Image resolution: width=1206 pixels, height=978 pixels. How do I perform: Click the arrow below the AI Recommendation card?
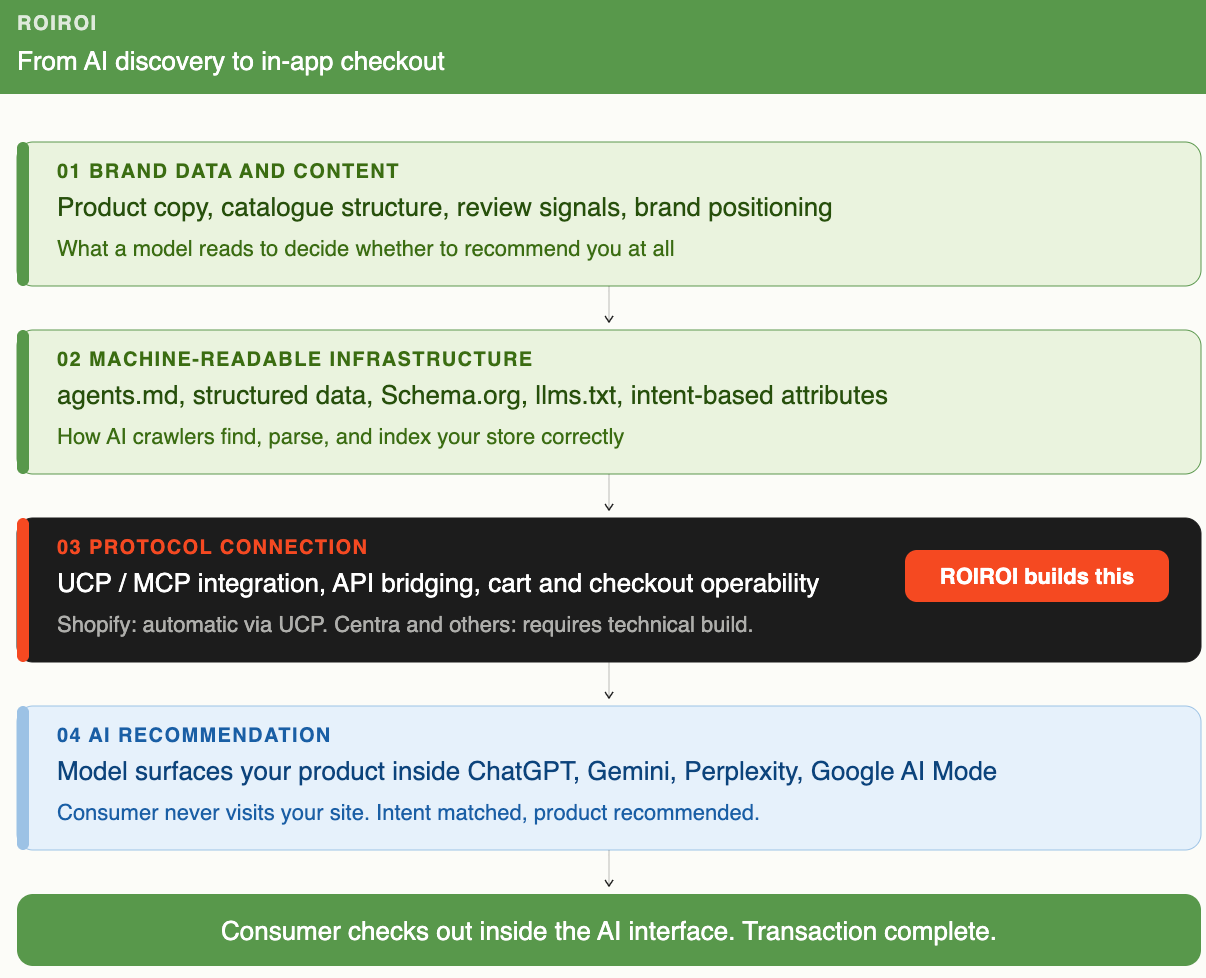pyautogui.click(x=609, y=869)
